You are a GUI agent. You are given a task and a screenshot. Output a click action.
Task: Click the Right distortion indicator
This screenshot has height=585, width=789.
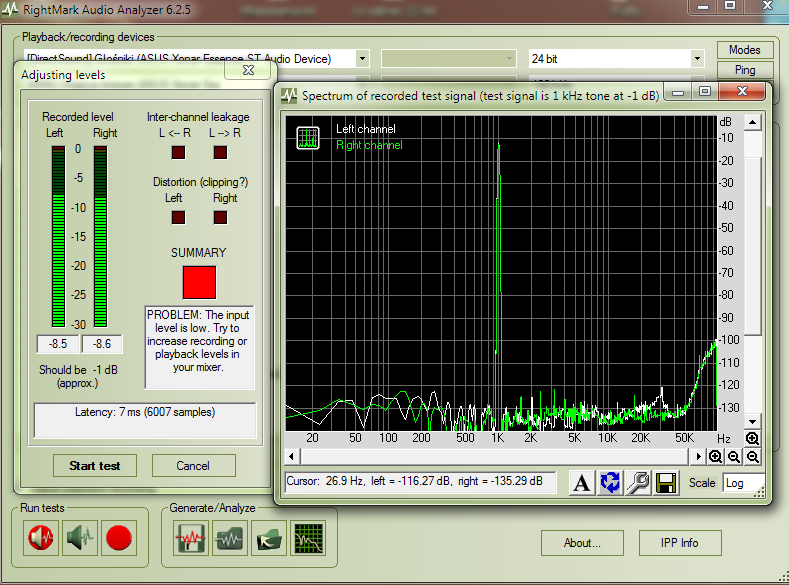click(220, 217)
